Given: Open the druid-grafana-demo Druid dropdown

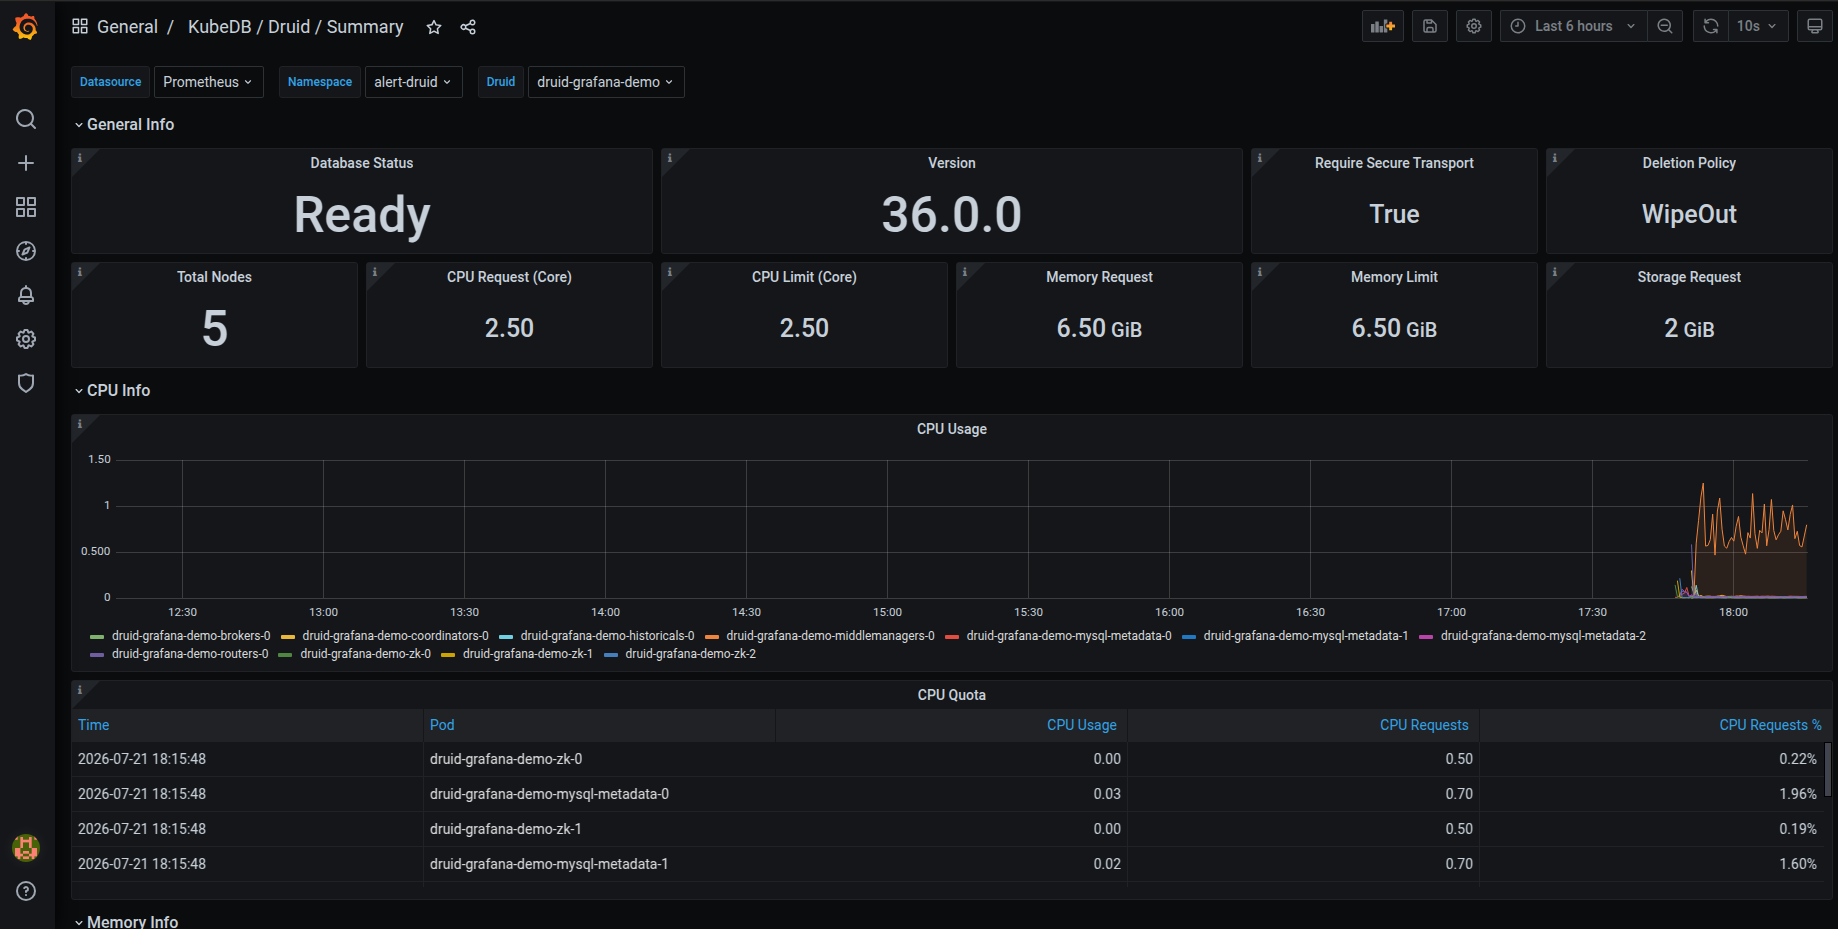Looking at the screenshot, I should tap(606, 82).
